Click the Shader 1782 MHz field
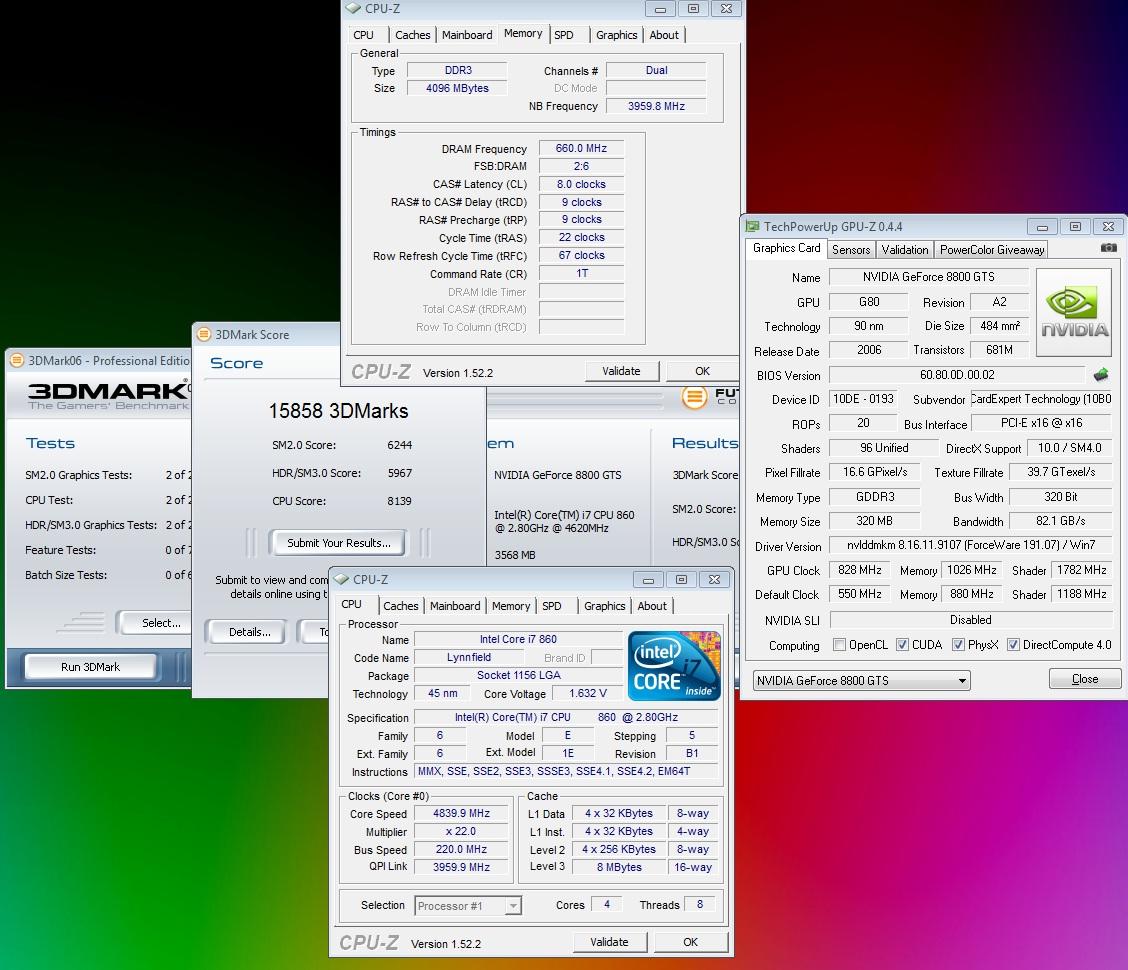Viewport: 1128px width, 970px height. (x=1081, y=571)
